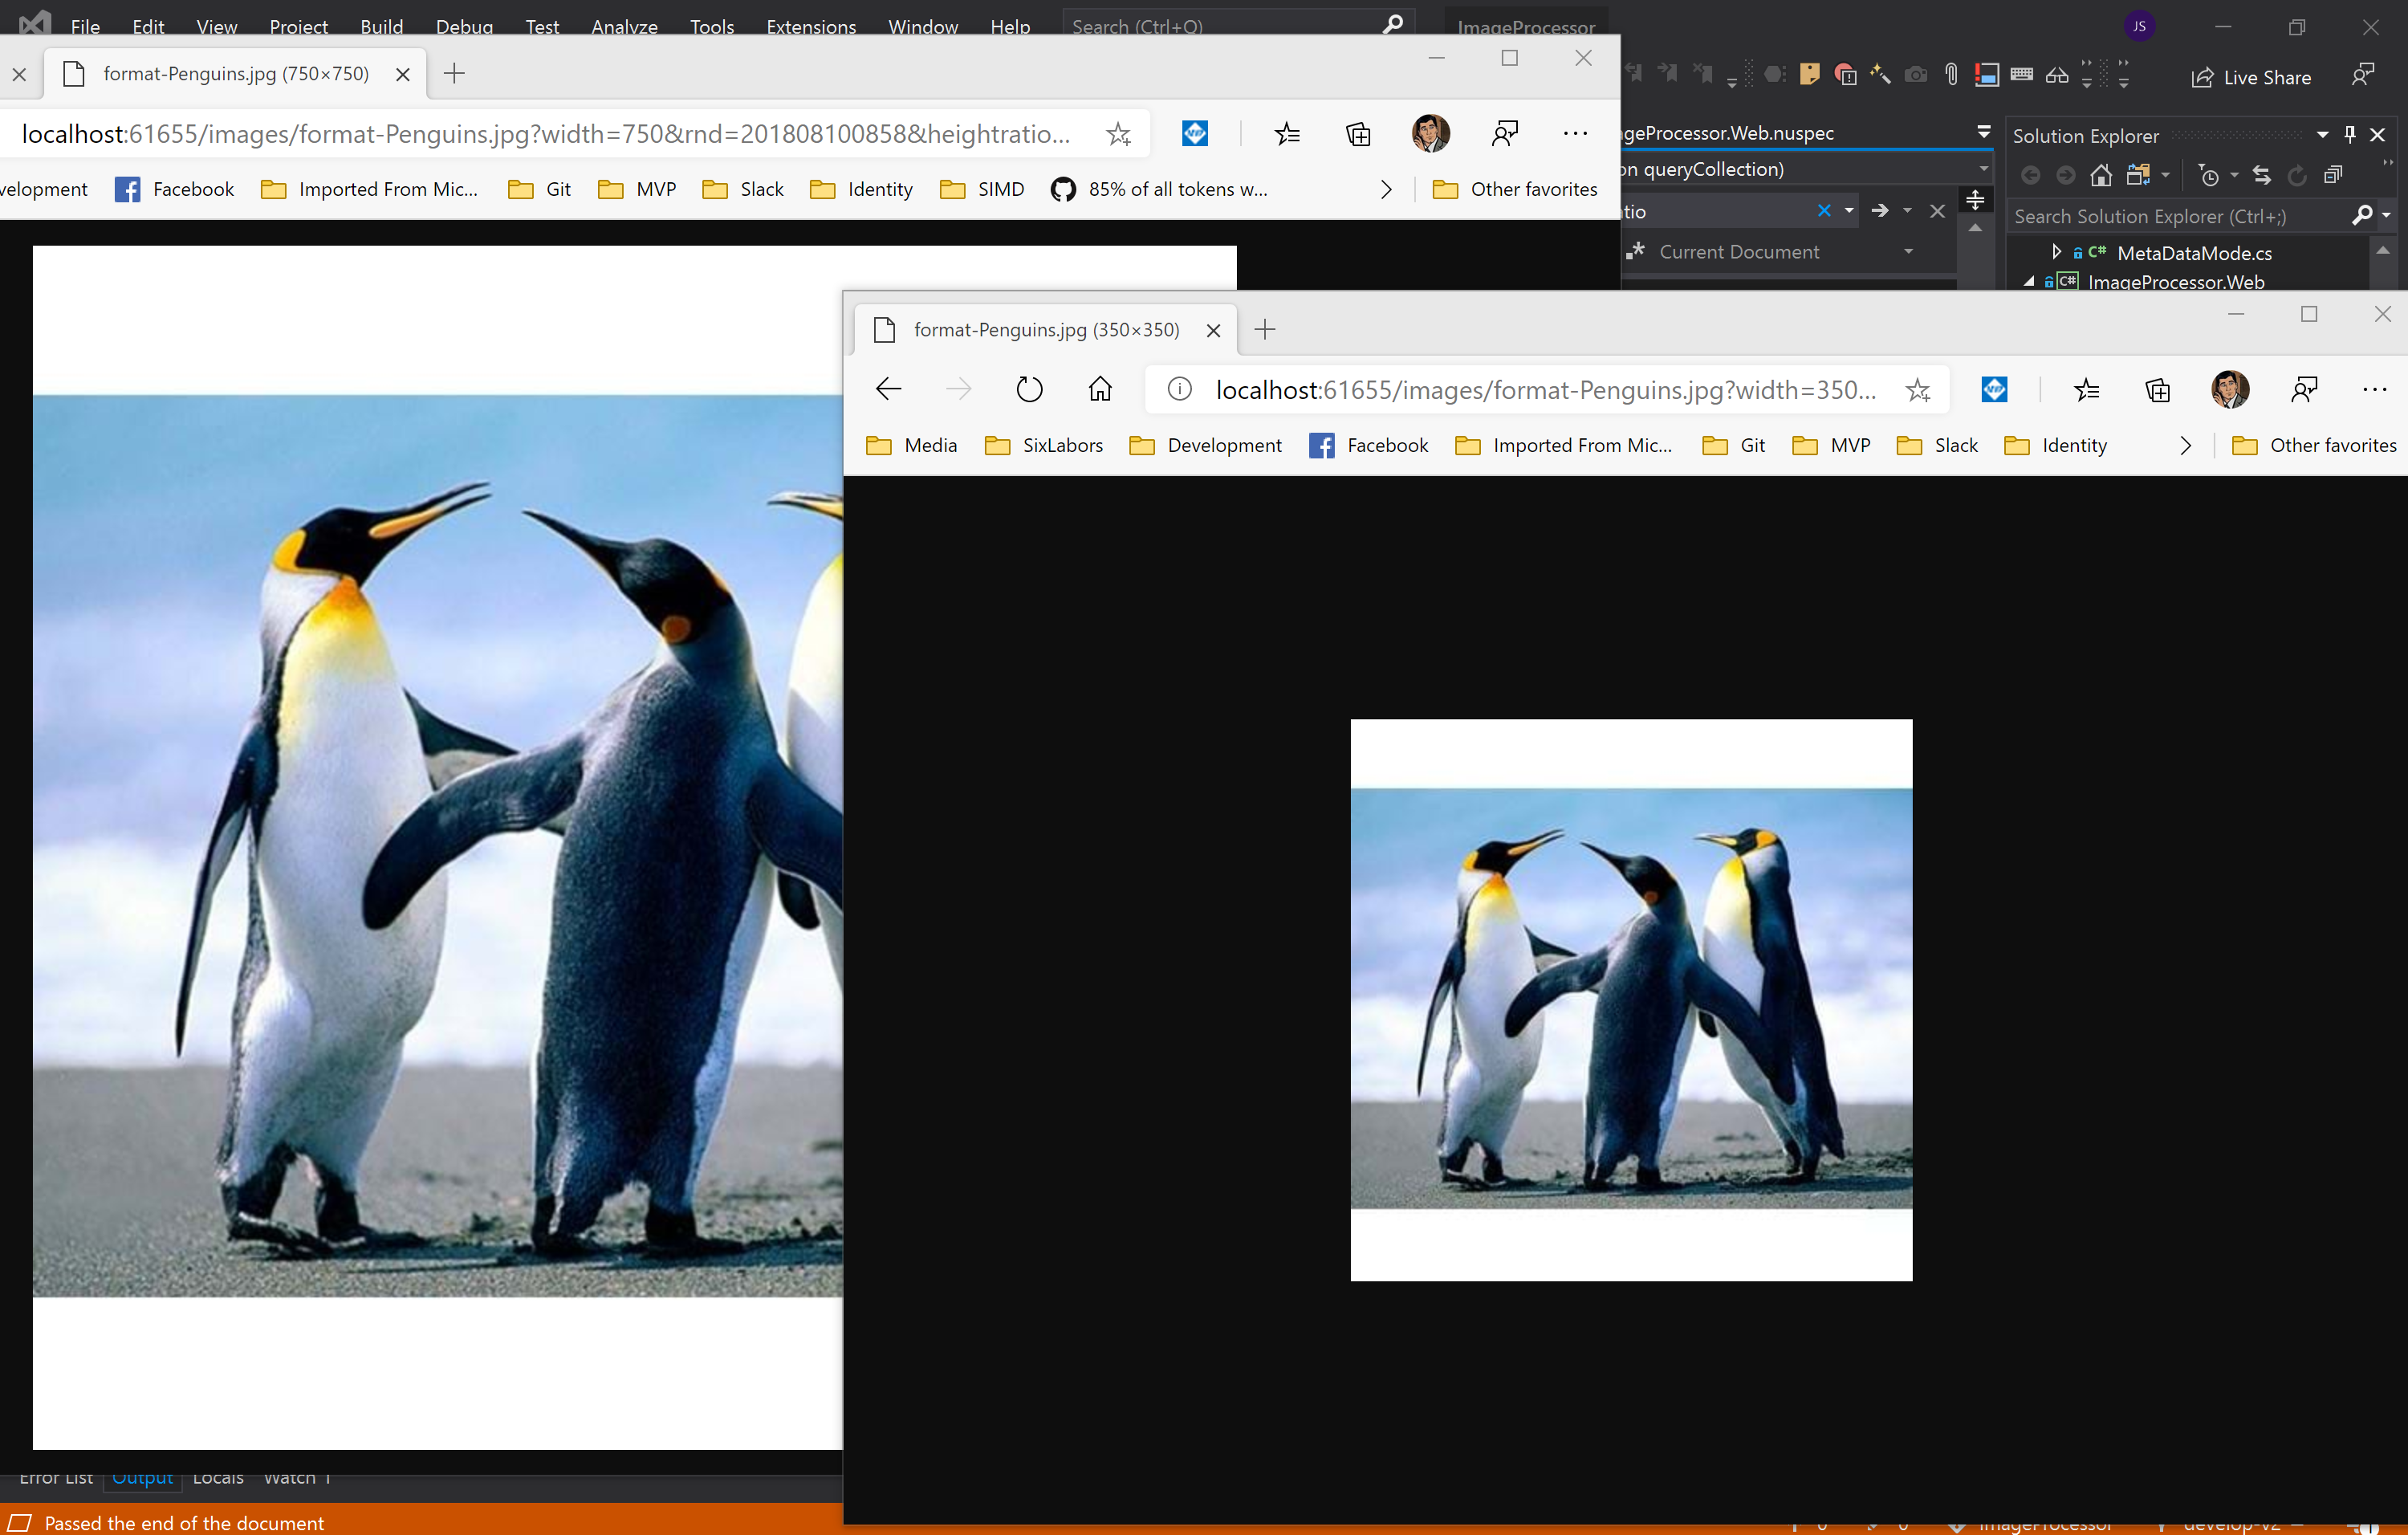Screen dimensions: 2408x1535
Task: Open the Extensions menu in Visual Studio
Action: (x=811, y=26)
